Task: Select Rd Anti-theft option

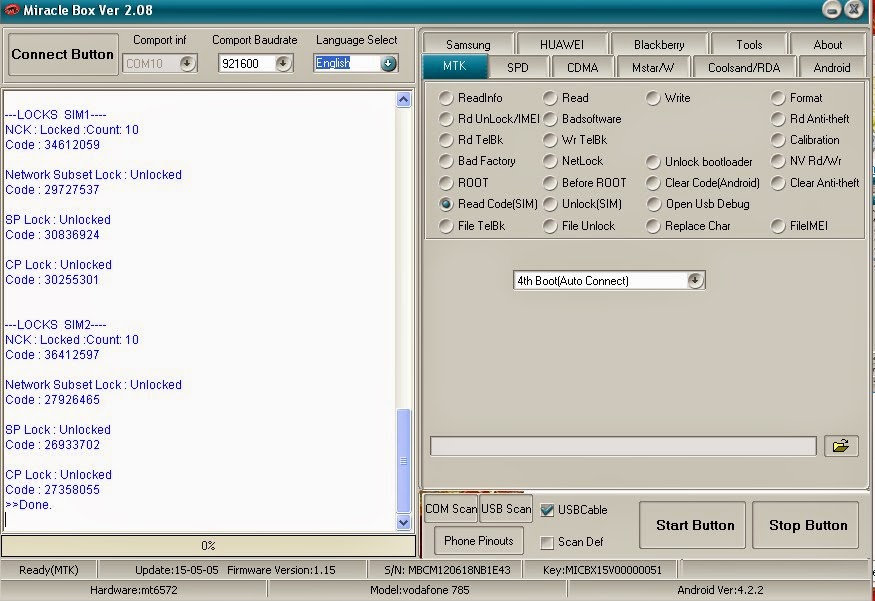Action: pyautogui.click(x=778, y=119)
